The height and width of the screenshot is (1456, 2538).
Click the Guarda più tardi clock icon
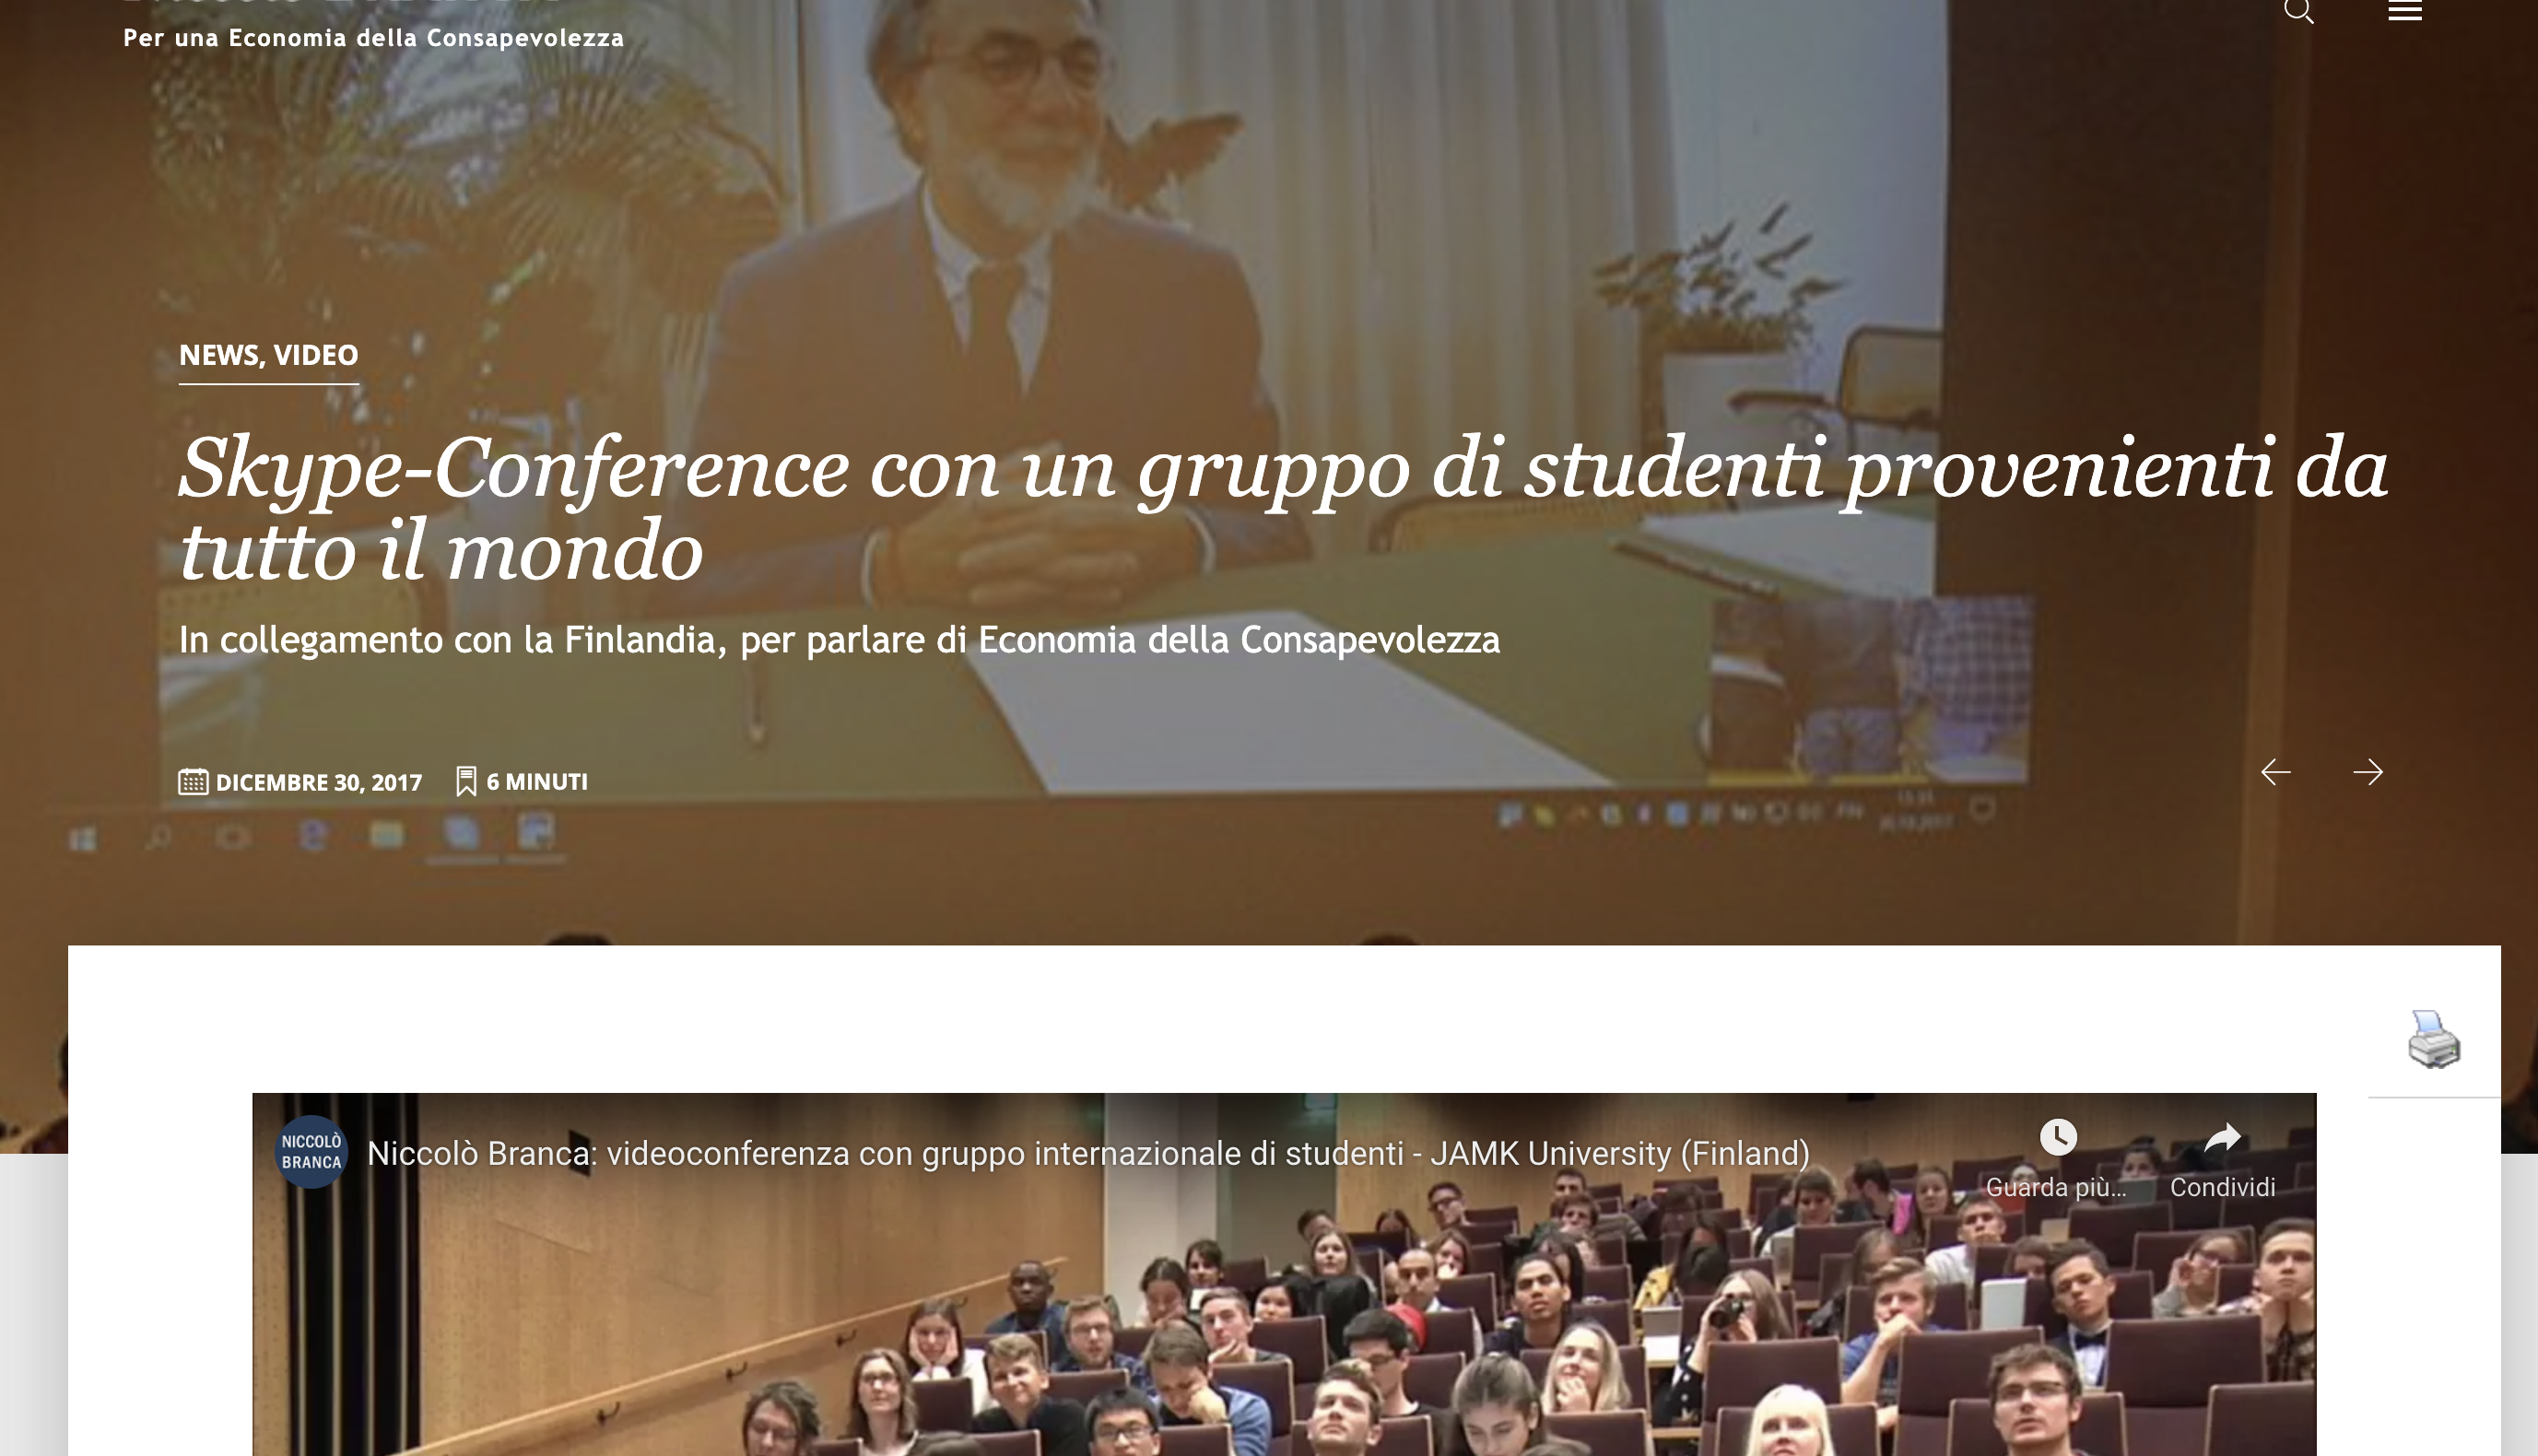click(2057, 1137)
